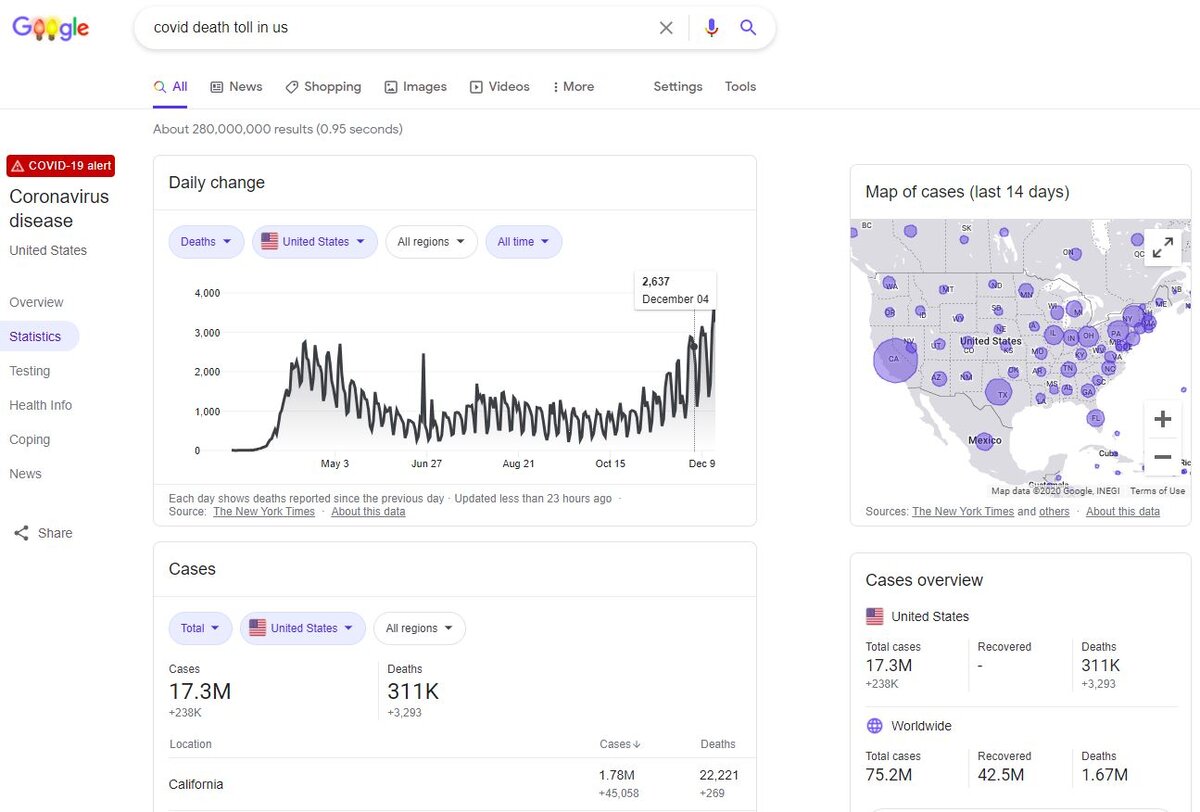This screenshot has width=1200, height=812.
Task: Open the All results tab
Action: coord(170,87)
